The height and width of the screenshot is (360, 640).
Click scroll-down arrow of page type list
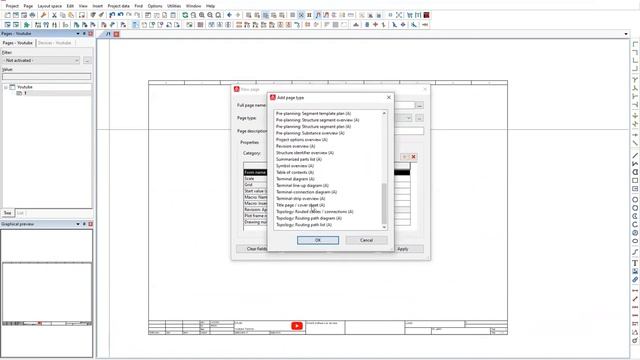(x=384, y=227)
